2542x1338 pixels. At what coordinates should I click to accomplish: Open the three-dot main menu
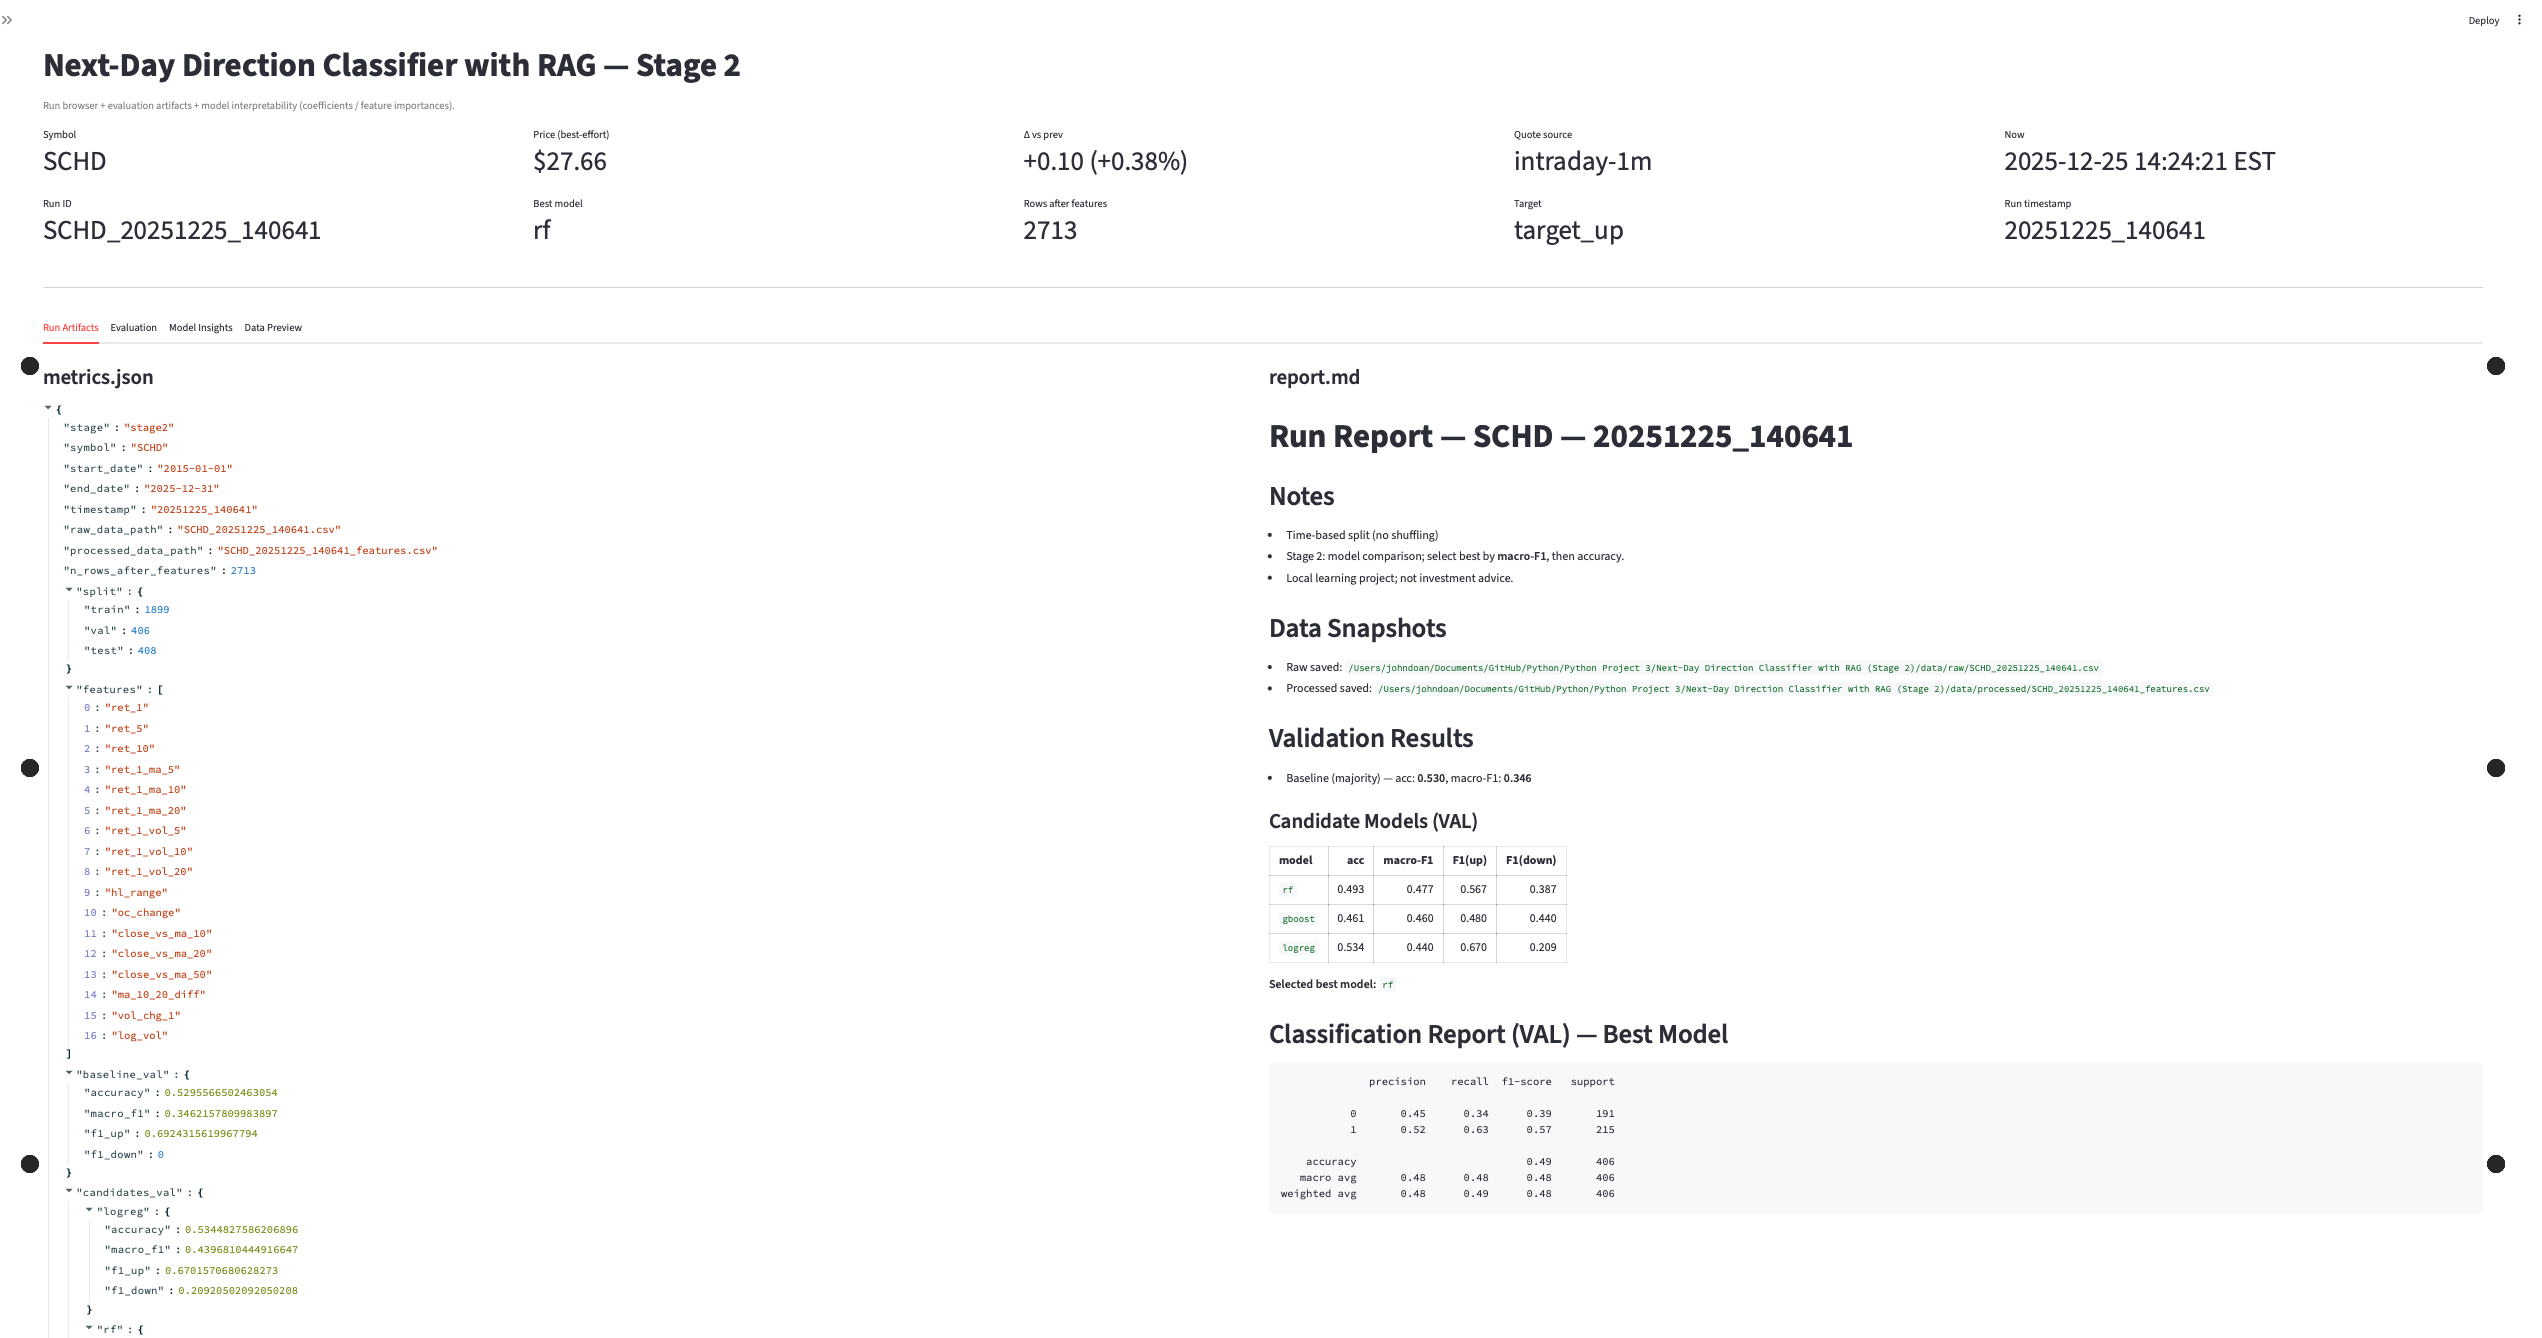2519,20
